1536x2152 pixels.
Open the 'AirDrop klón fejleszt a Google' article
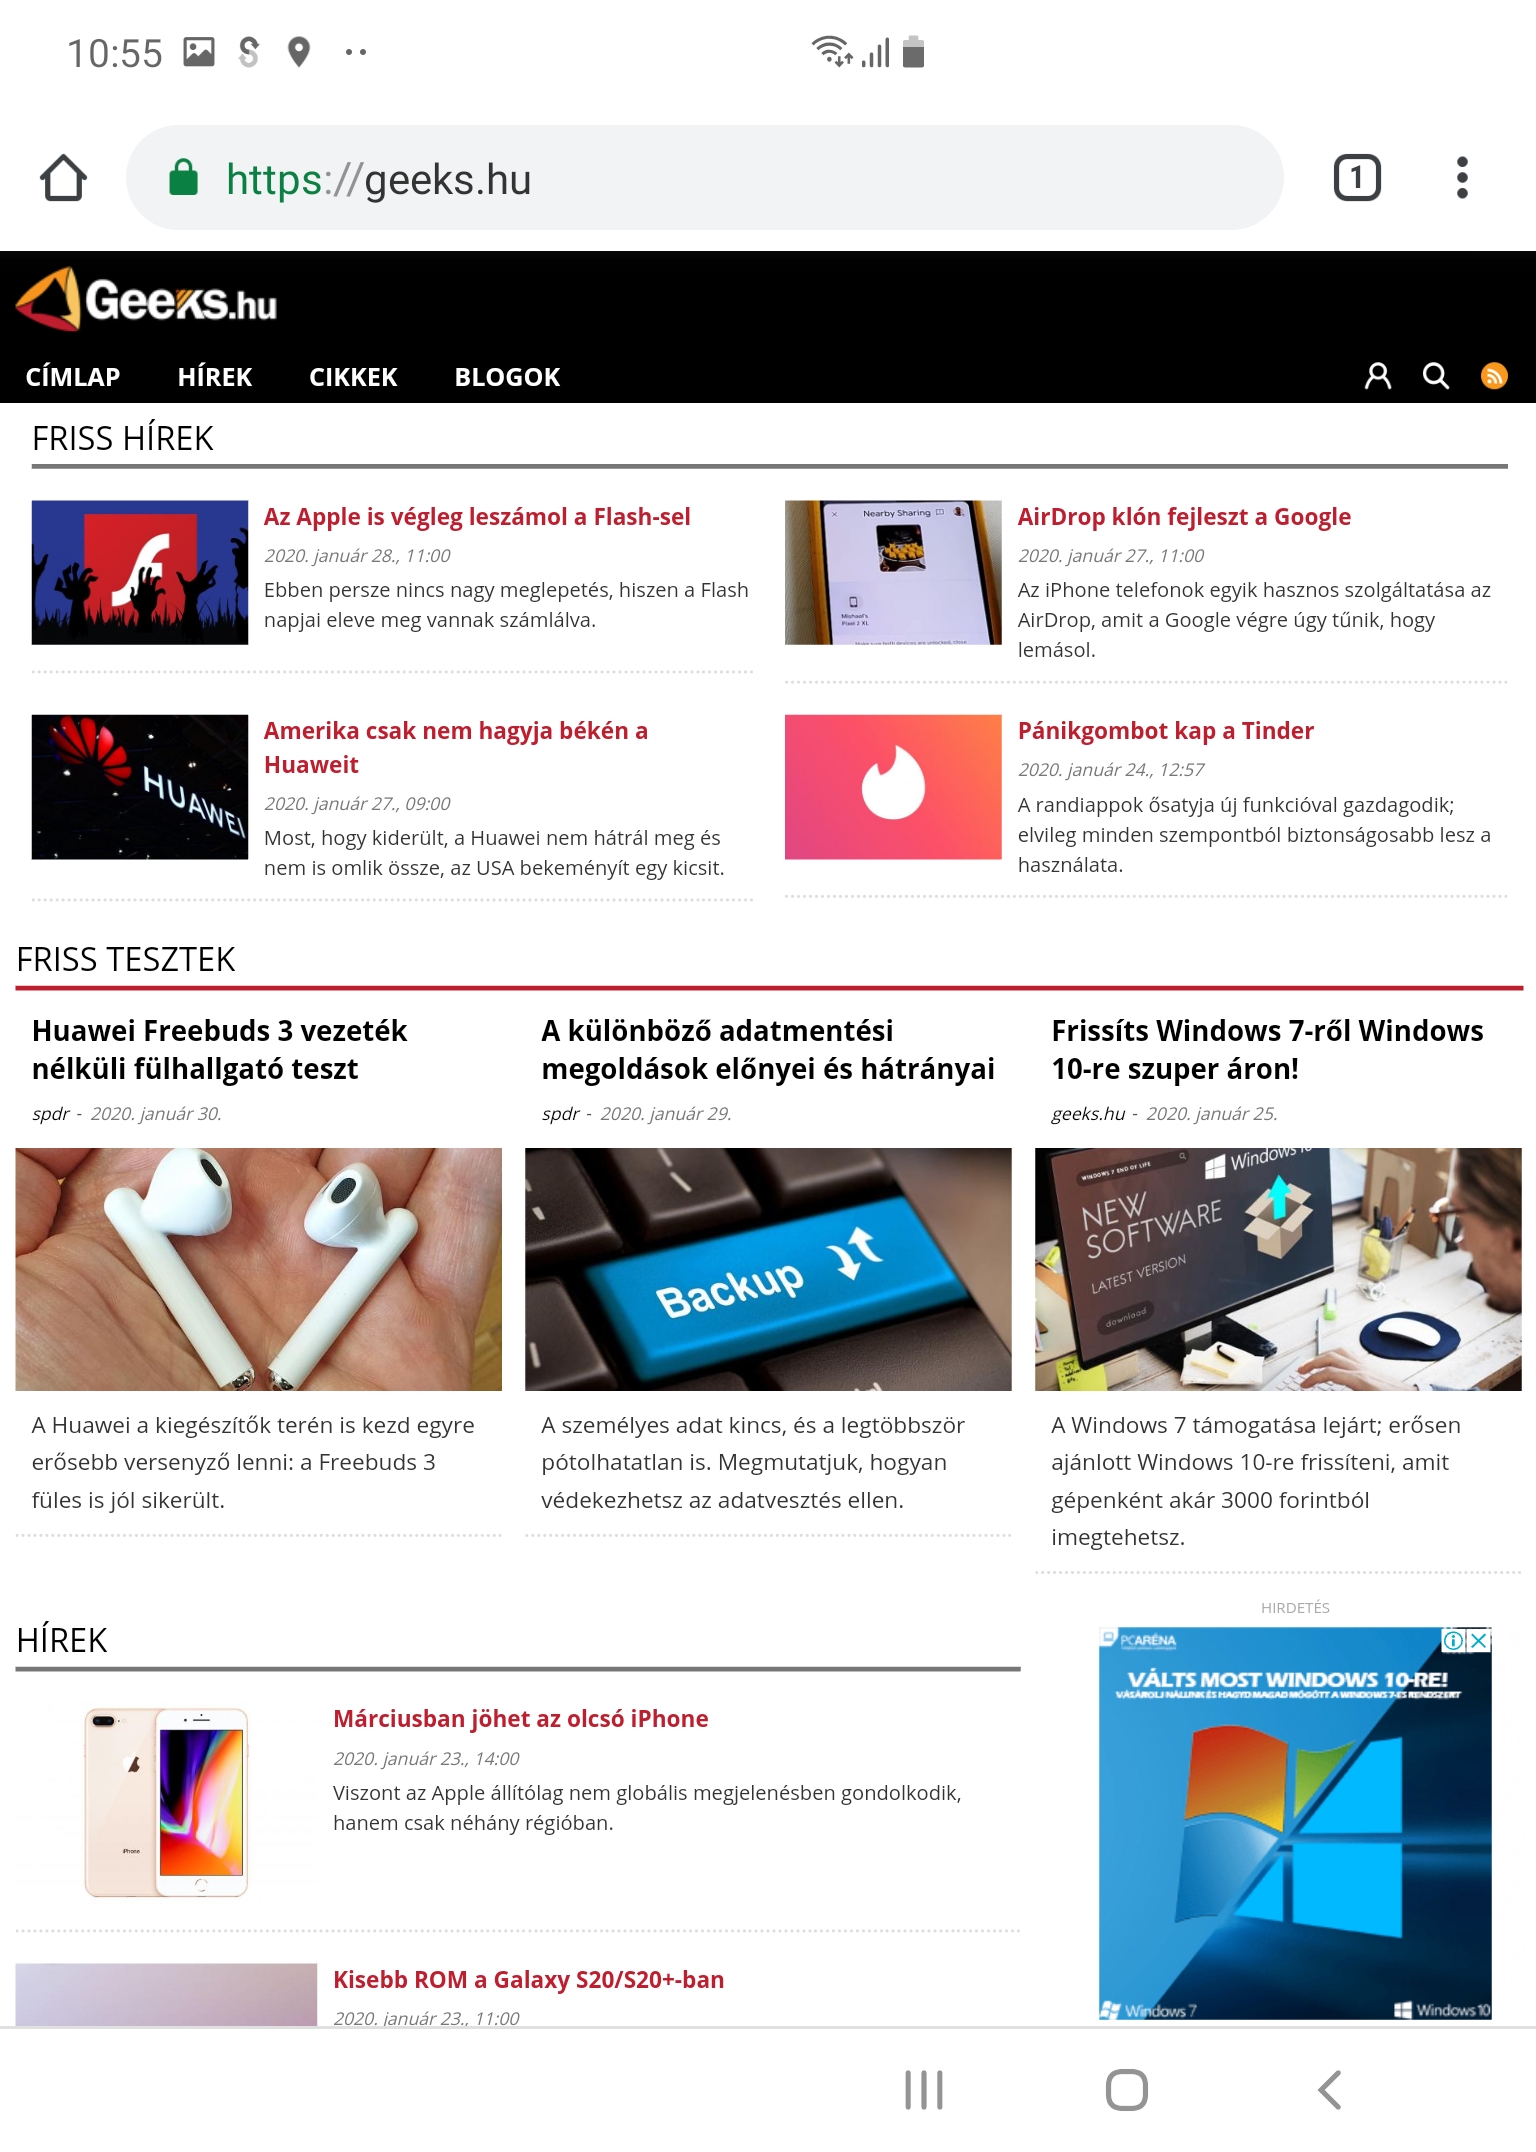click(x=1184, y=517)
